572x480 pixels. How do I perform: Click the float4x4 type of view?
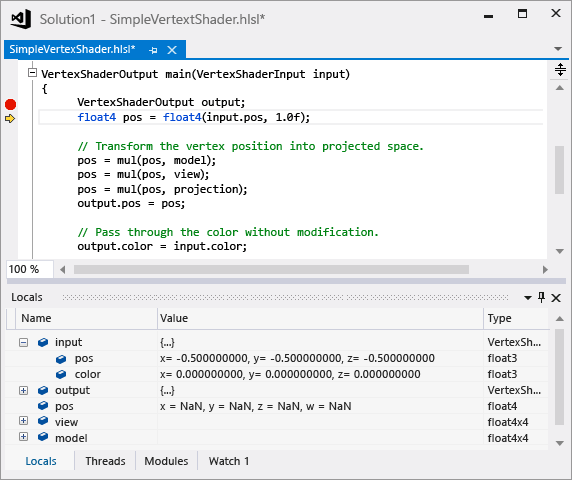tap(508, 422)
